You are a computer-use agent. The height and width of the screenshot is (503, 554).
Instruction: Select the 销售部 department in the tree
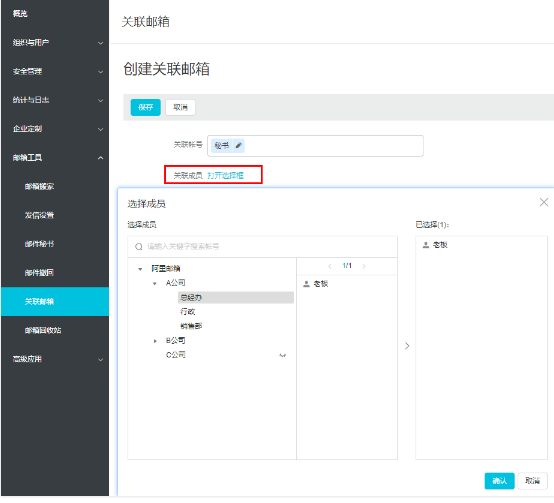[x=191, y=326]
